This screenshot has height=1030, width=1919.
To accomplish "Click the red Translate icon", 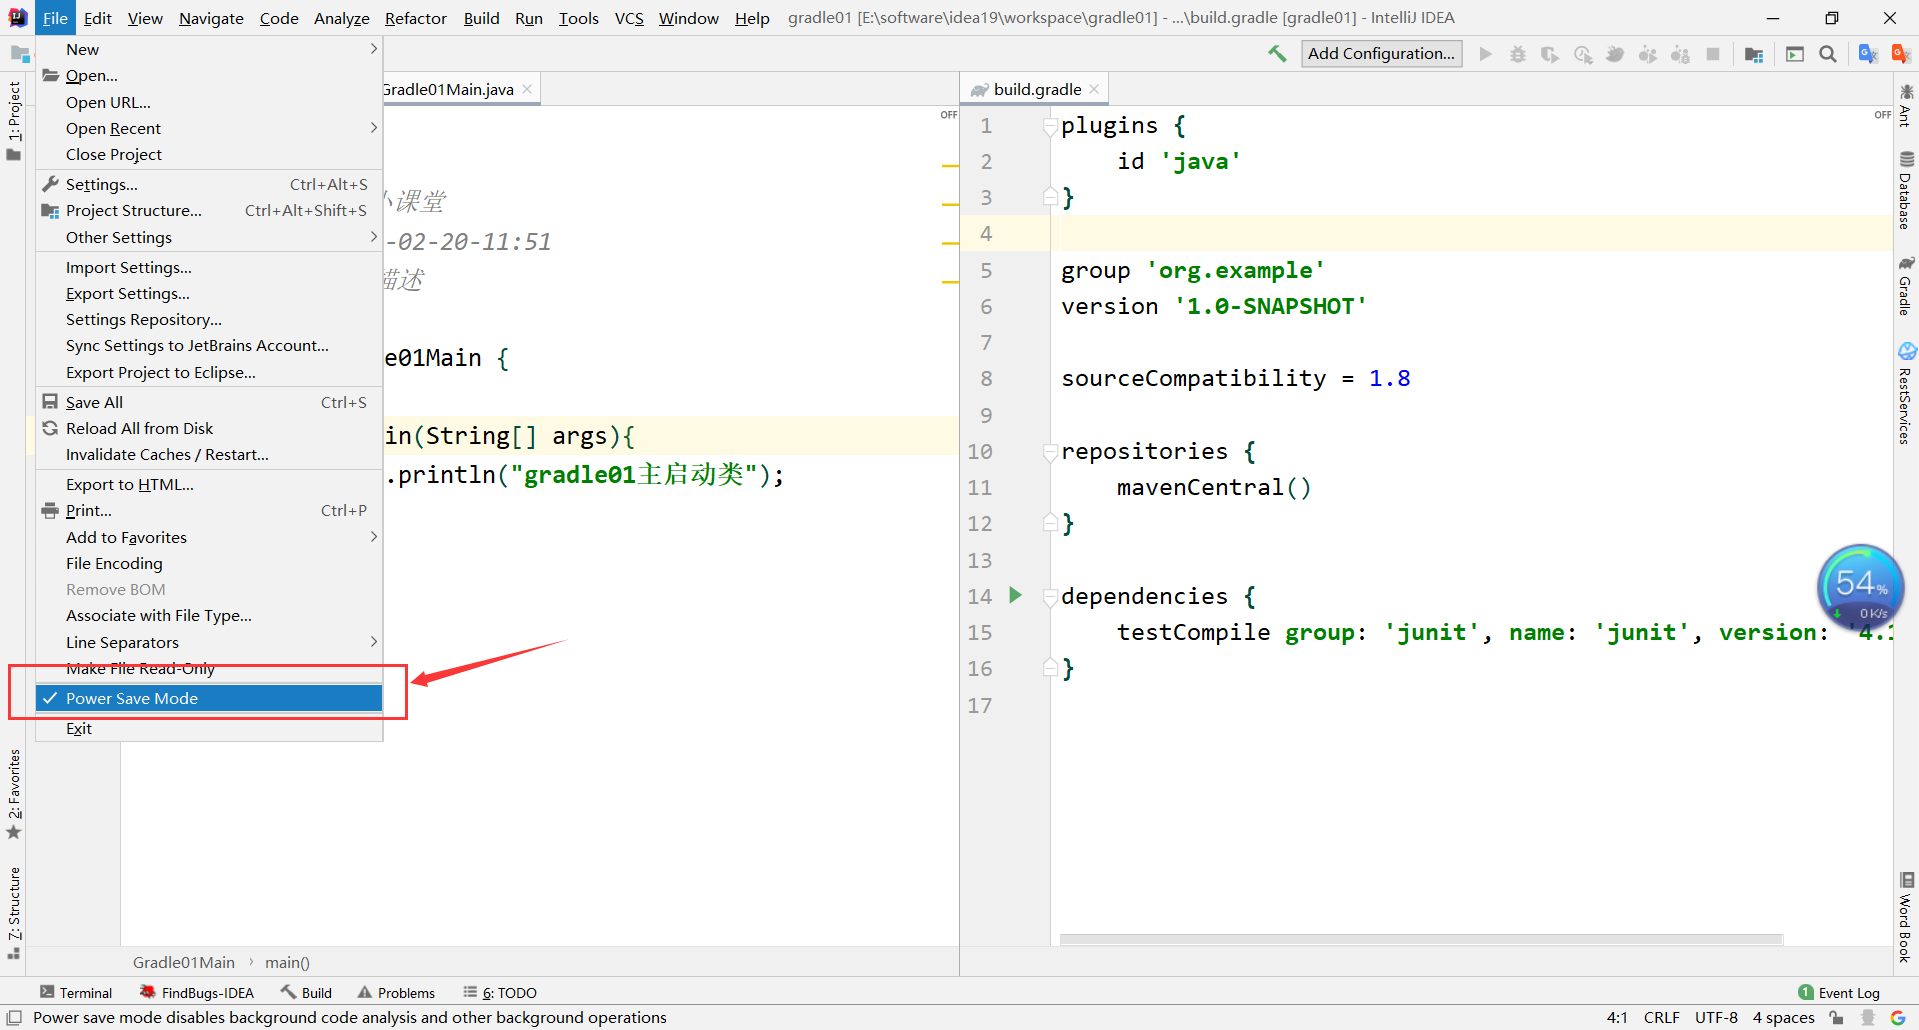I will coord(1900,54).
